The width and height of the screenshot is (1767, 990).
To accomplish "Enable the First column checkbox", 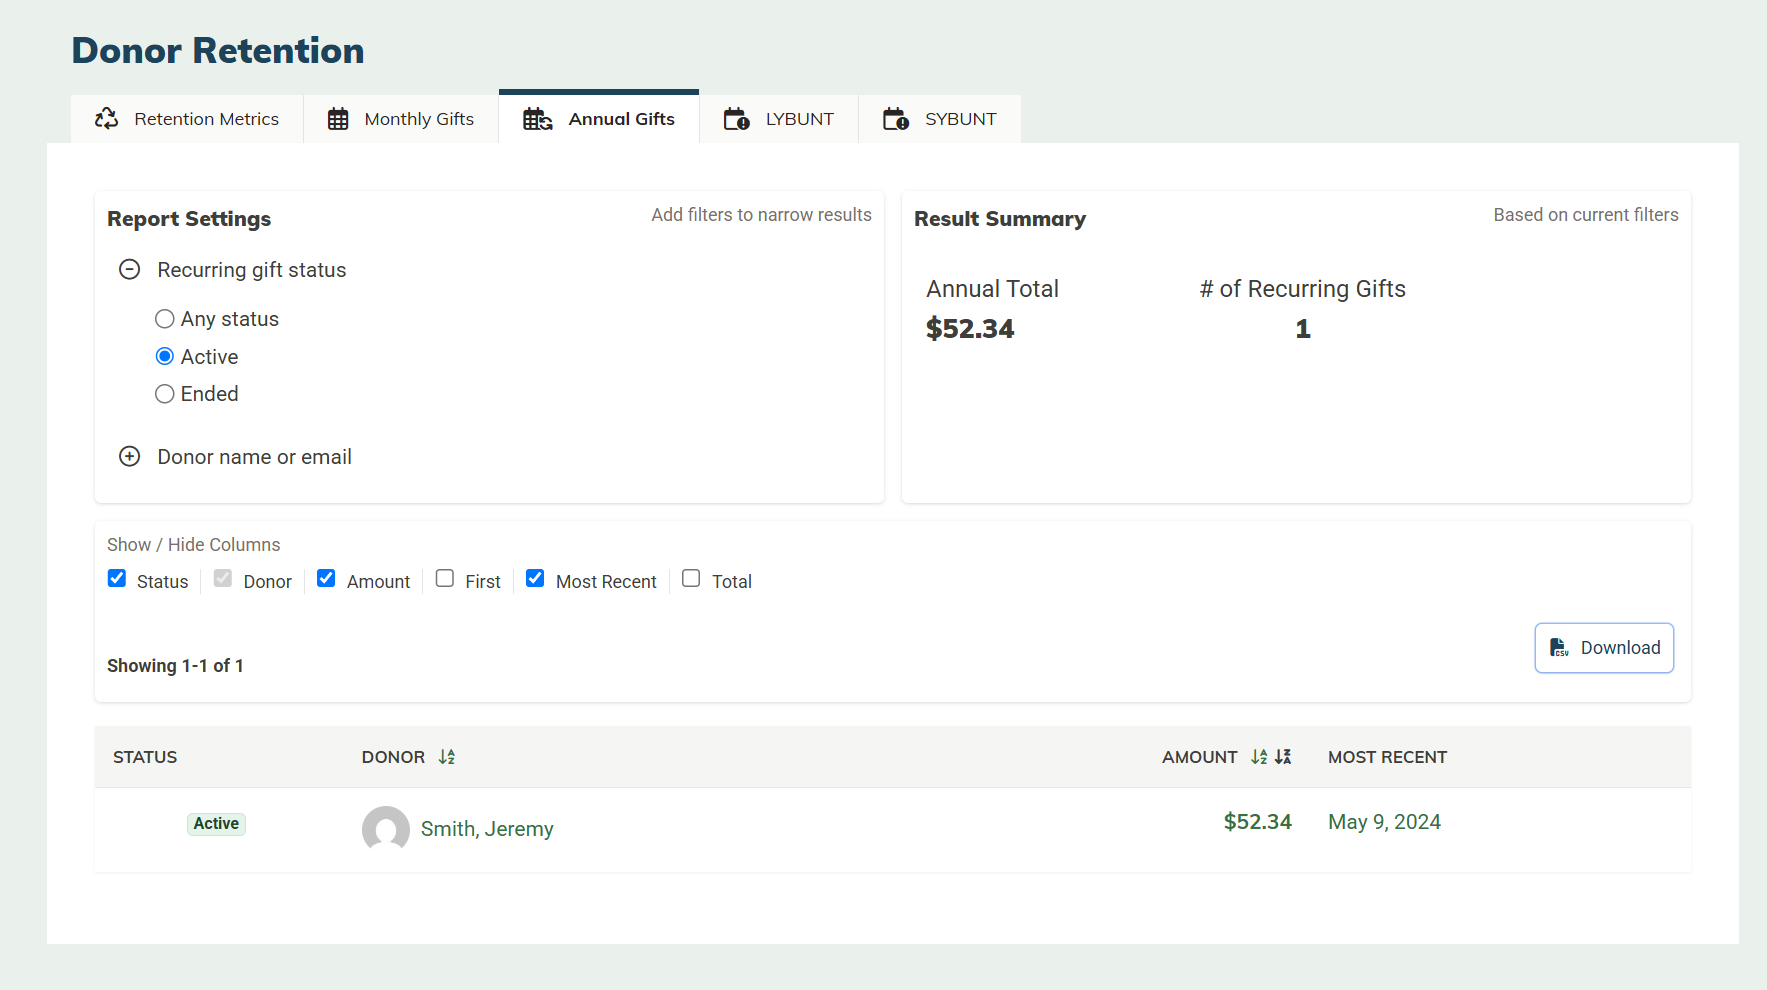I will point(445,579).
